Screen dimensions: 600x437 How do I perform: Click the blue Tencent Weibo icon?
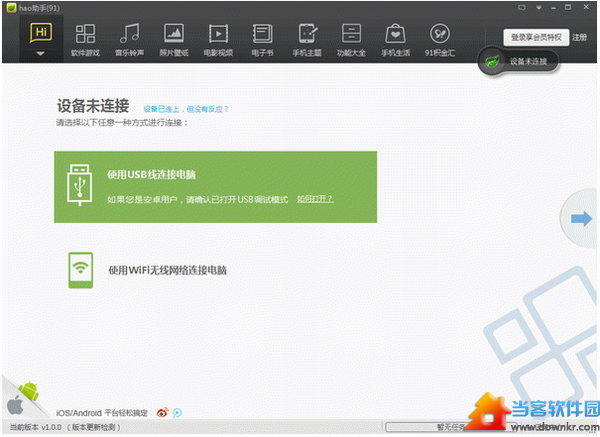click(x=177, y=413)
